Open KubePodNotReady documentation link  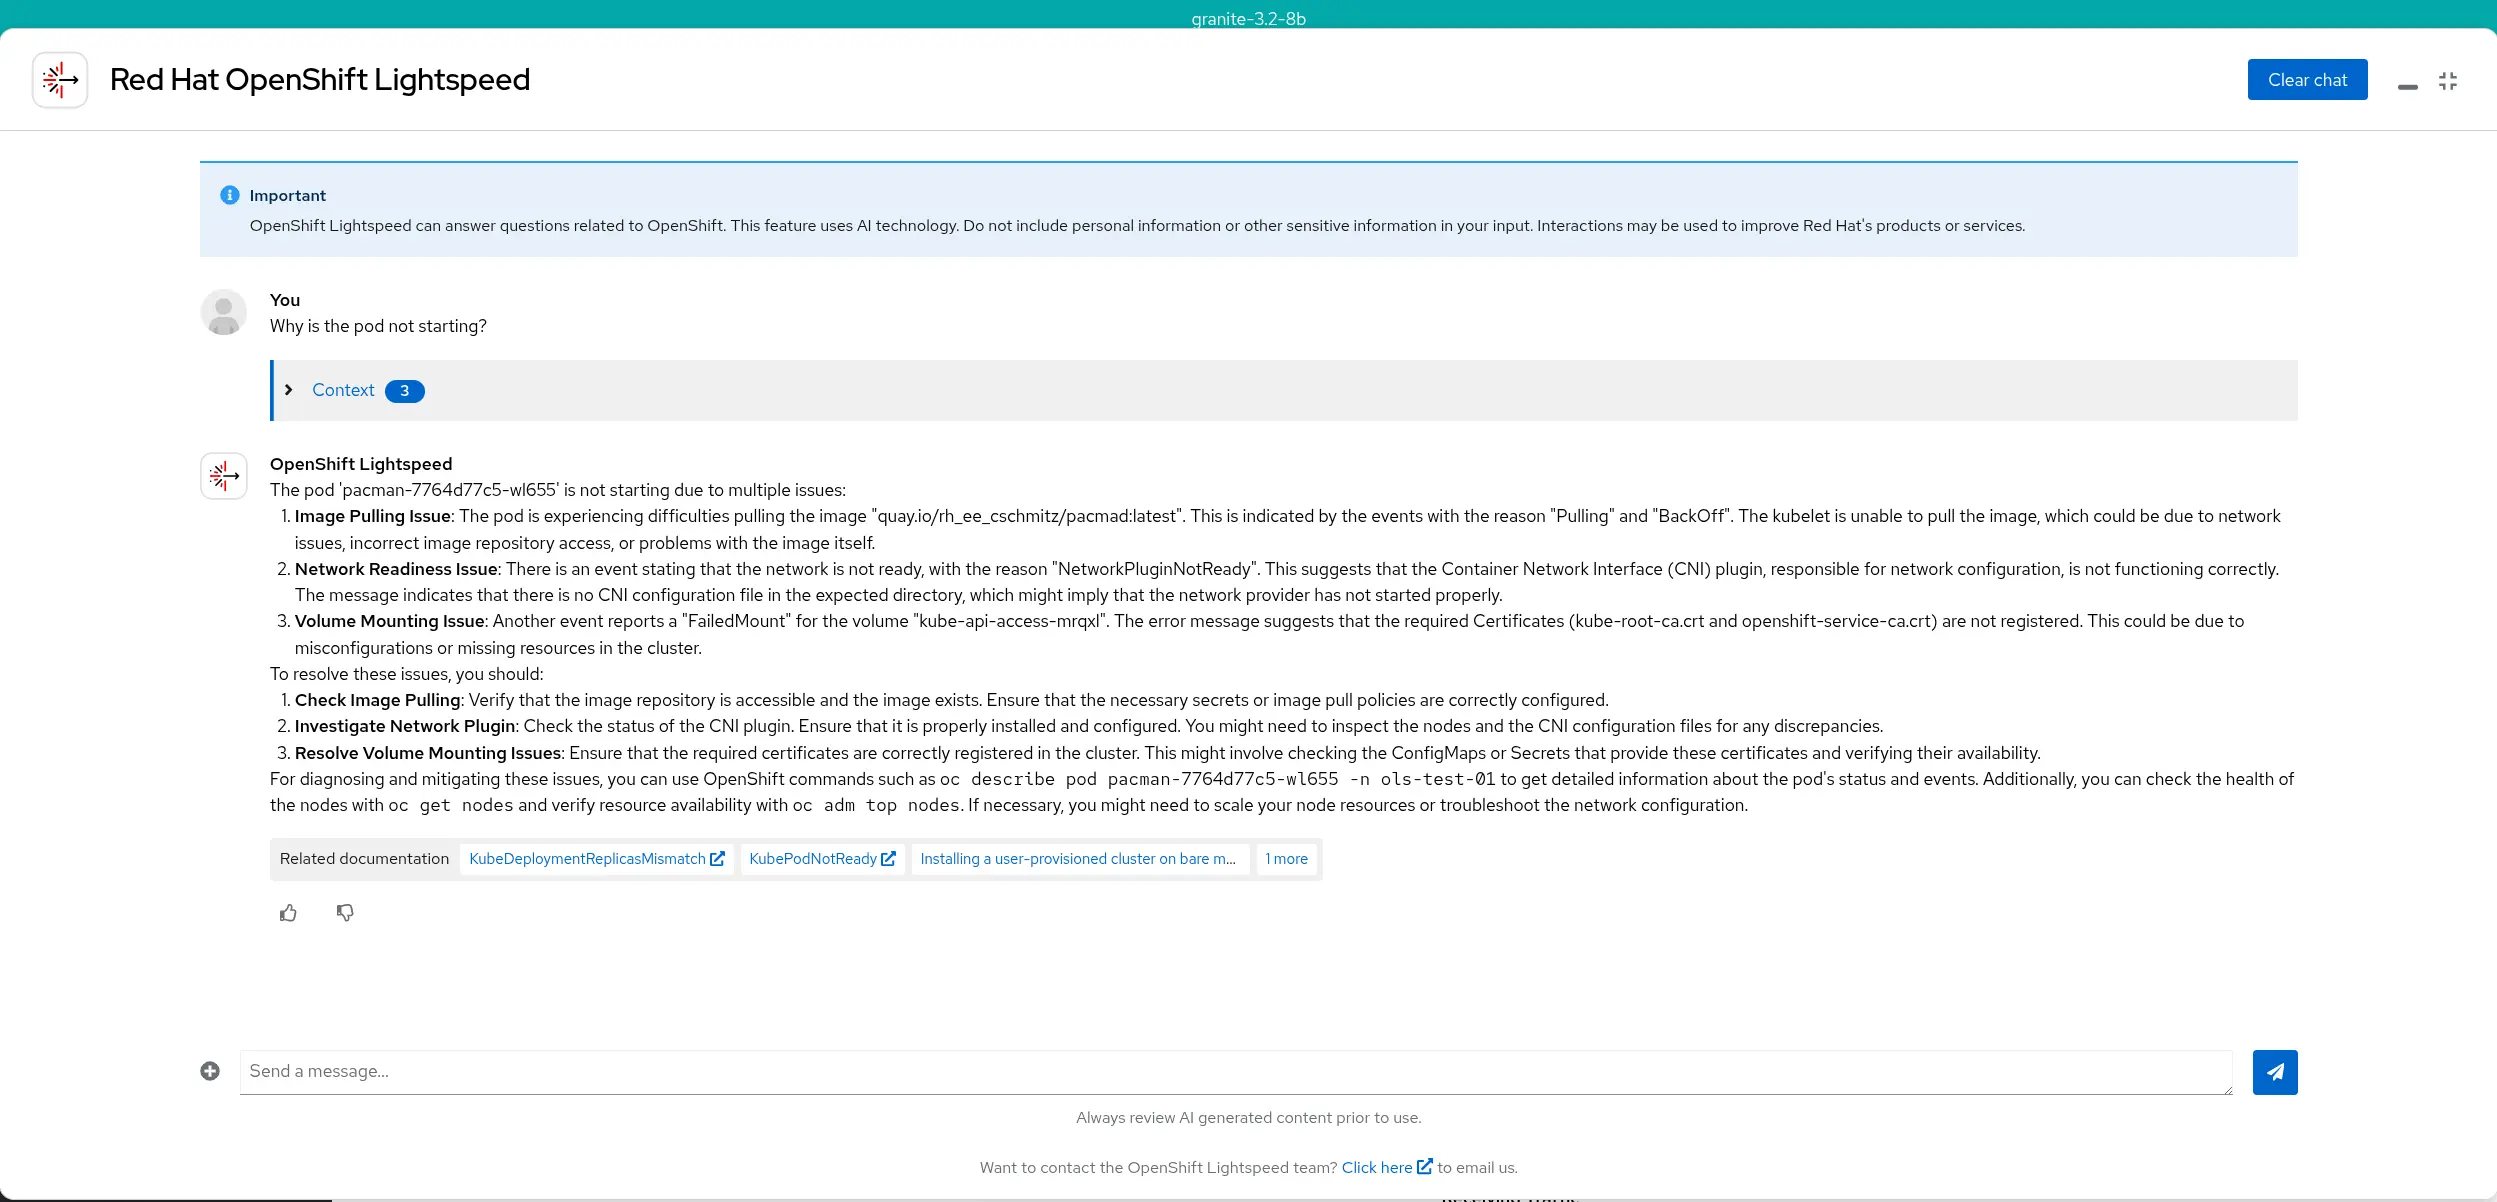tap(822, 859)
